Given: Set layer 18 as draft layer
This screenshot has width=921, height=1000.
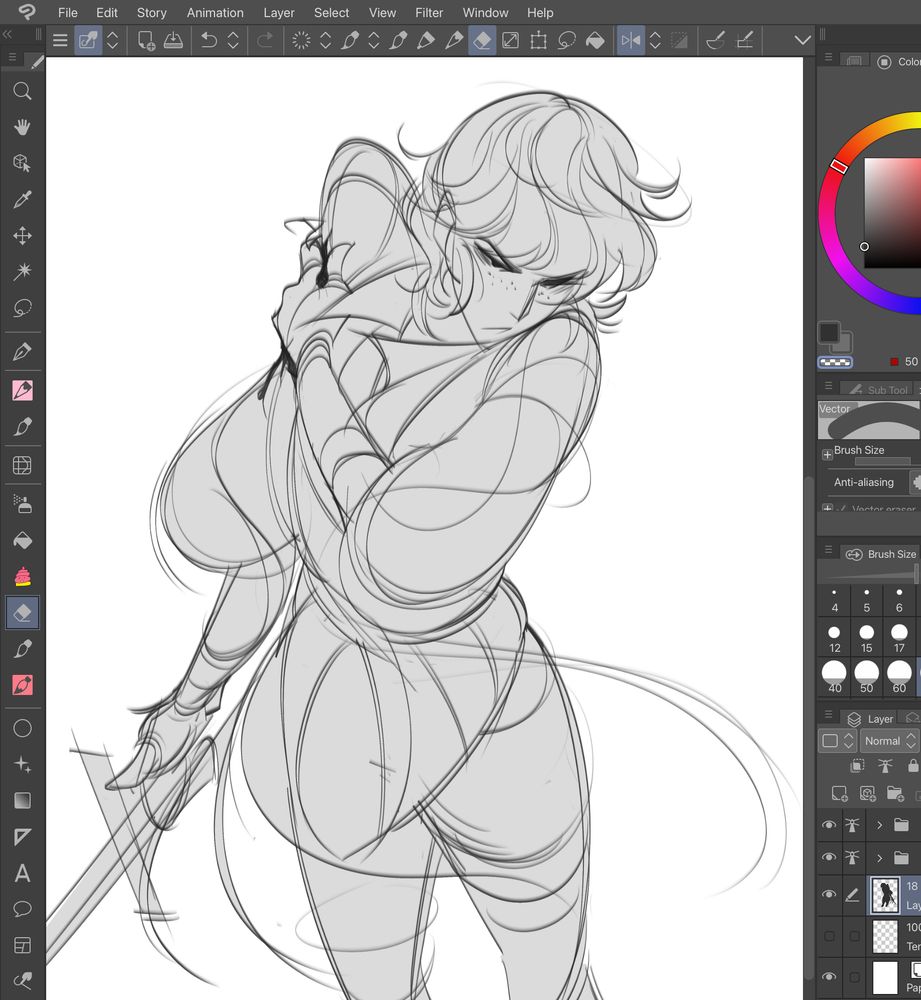Looking at the screenshot, I should click(x=852, y=894).
